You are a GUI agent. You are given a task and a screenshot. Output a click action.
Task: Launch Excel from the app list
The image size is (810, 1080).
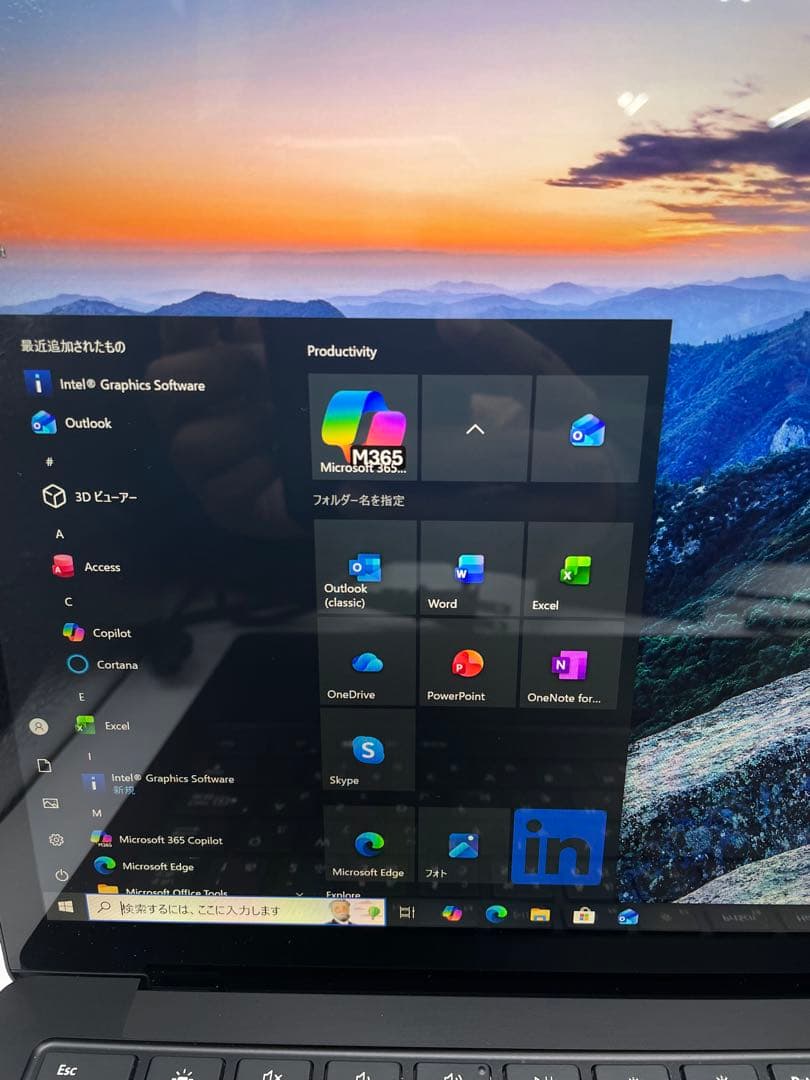click(103, 725)
